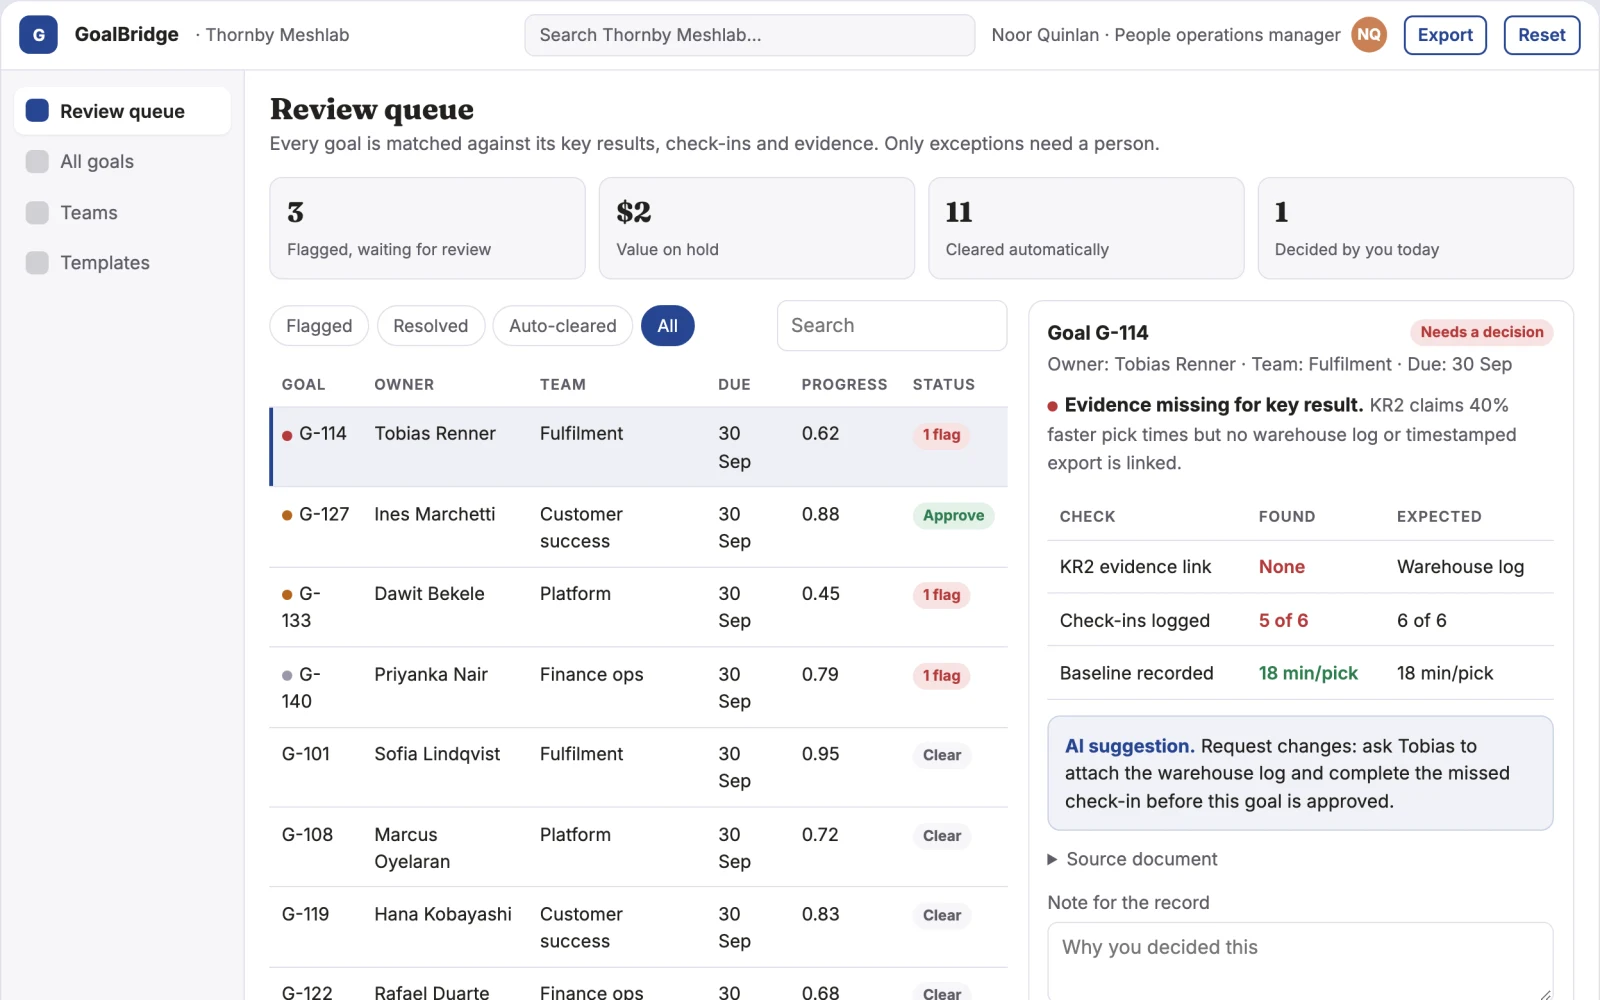Click the Reset button
Viewport: 1600px width, 1000px height.
point(1542,35)
